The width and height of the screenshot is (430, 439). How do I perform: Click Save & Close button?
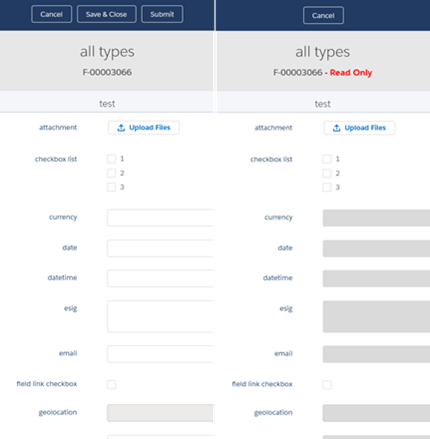click(x=106, y=14)
